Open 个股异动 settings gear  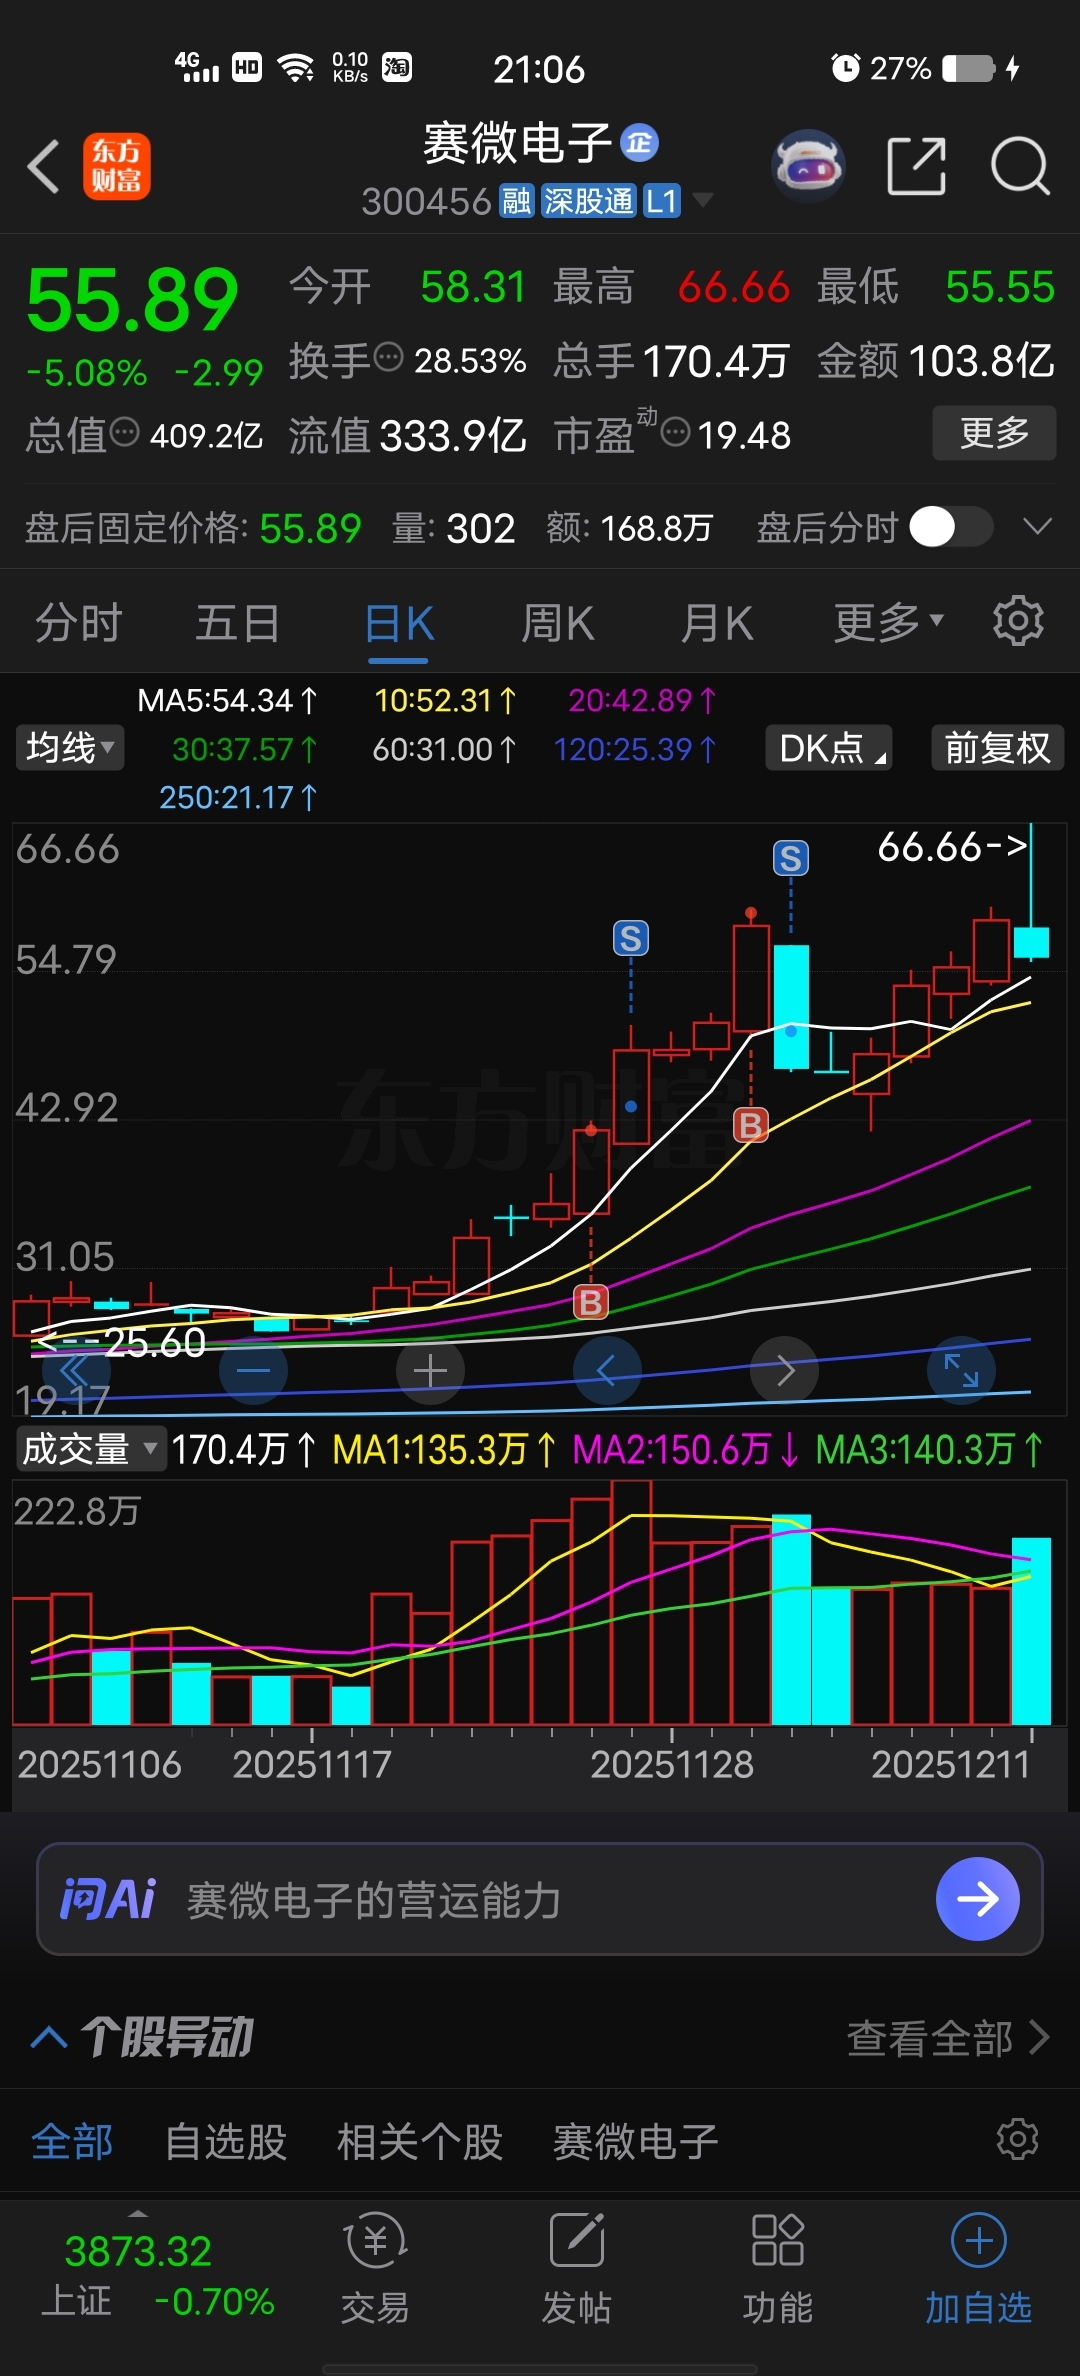click(x=1018, y=2139)
